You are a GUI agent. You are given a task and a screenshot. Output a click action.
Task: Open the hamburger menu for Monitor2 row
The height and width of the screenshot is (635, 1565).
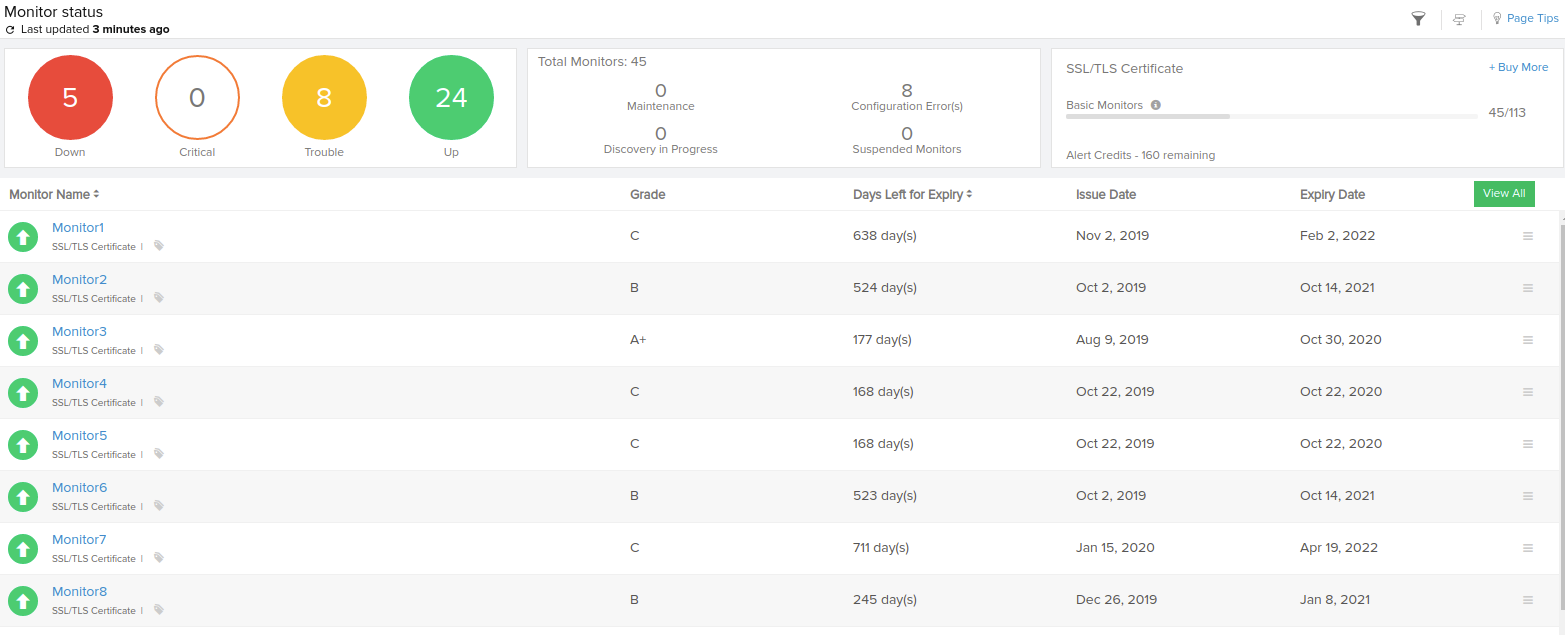pos(1527,288)
